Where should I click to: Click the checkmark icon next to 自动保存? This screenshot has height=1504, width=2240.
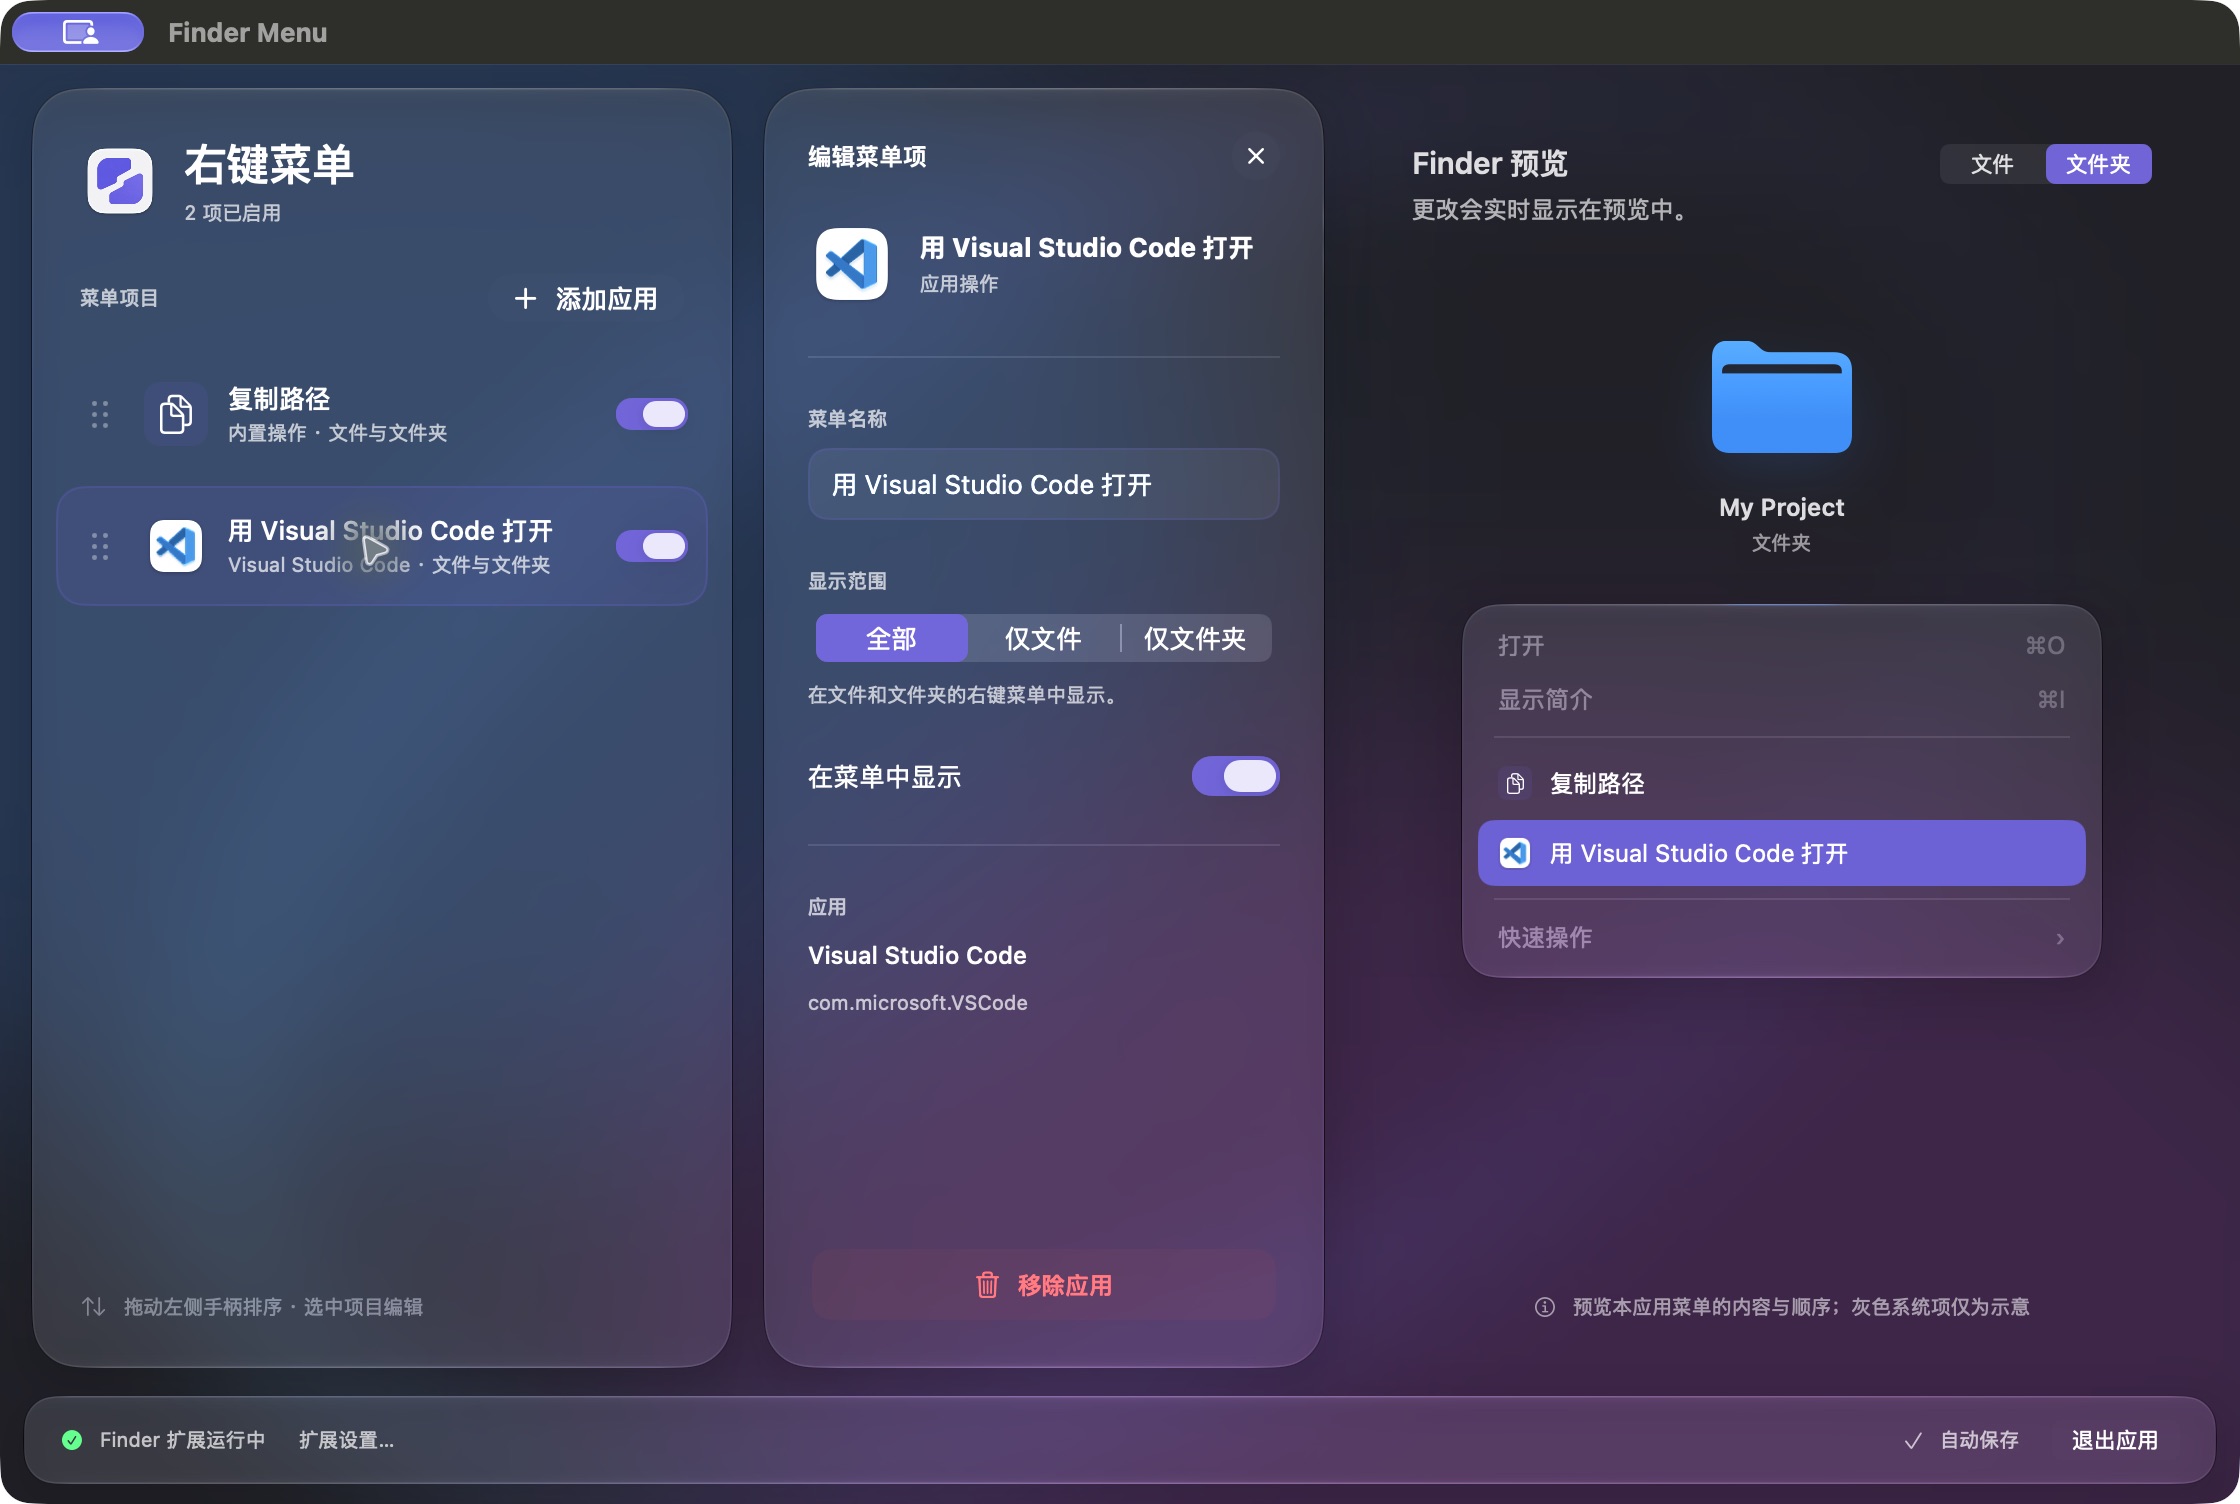pyautogui.click(x=1913, y=1440)
